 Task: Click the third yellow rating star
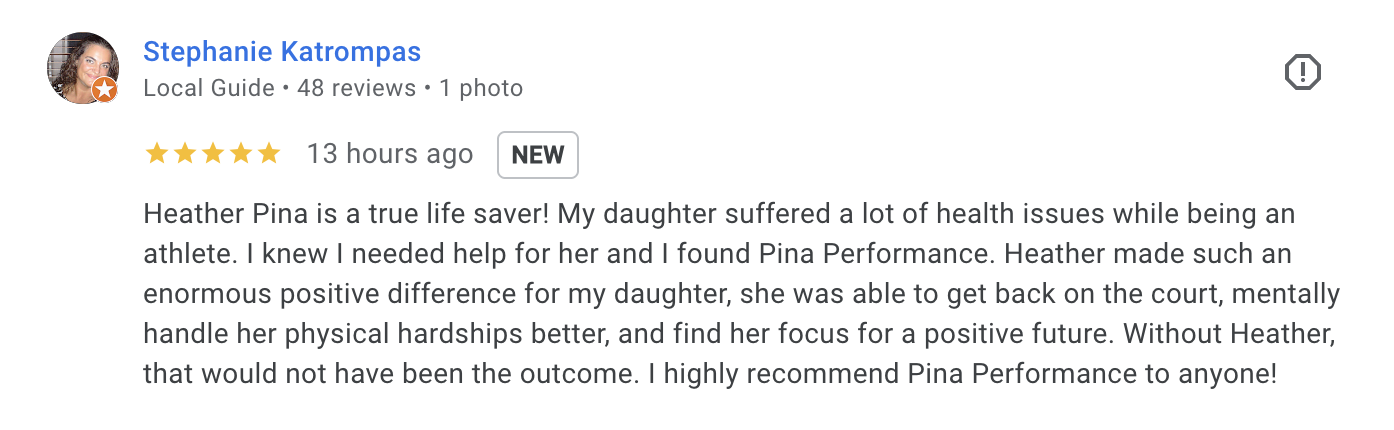(212, 153)
